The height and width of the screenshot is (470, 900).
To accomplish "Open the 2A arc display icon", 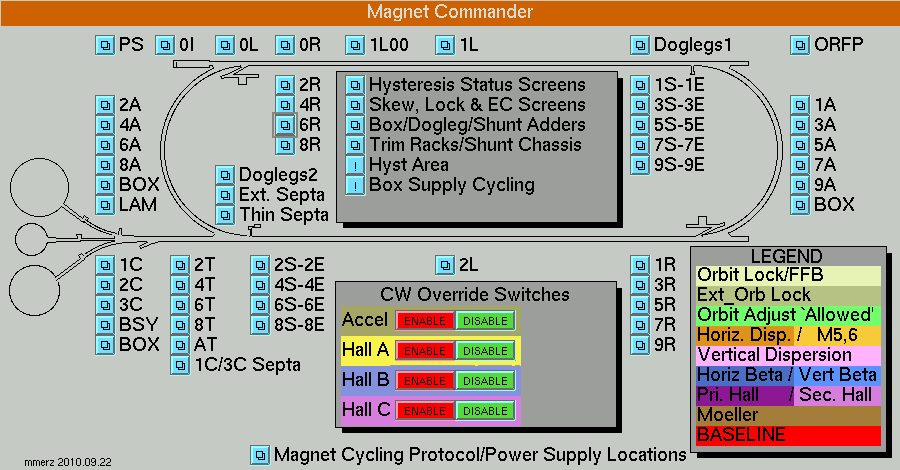I will (x=104, y=105).
